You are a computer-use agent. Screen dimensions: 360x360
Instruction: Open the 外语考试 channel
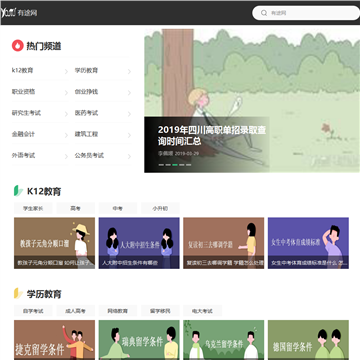(x=23, y=155)
